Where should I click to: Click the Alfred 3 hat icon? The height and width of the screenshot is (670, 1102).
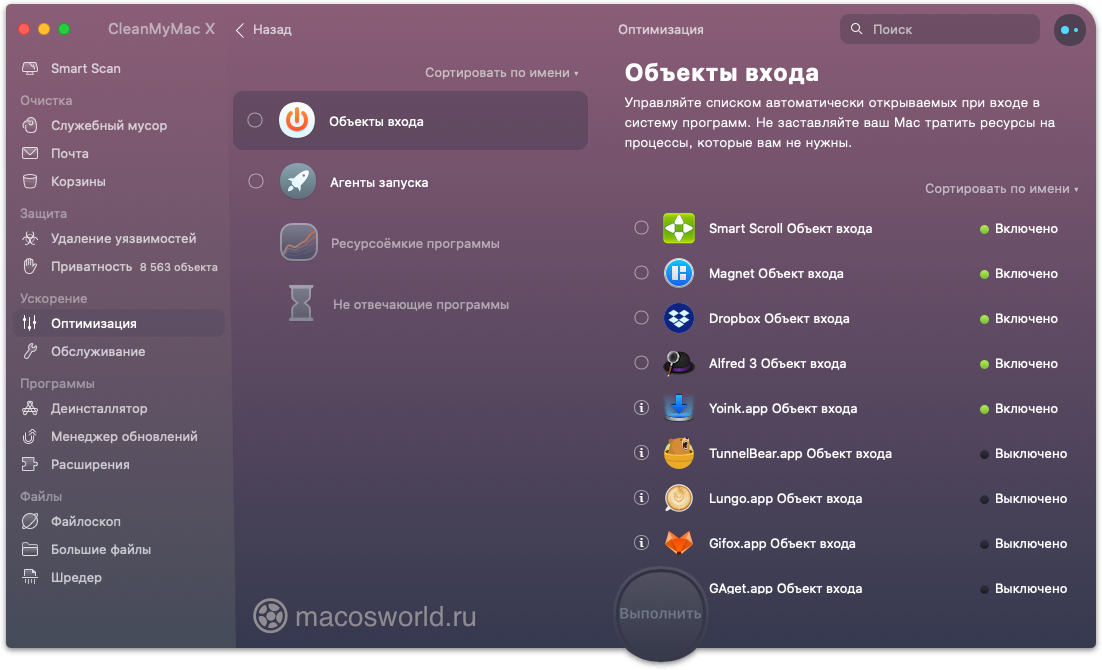[x=679, y=363]
